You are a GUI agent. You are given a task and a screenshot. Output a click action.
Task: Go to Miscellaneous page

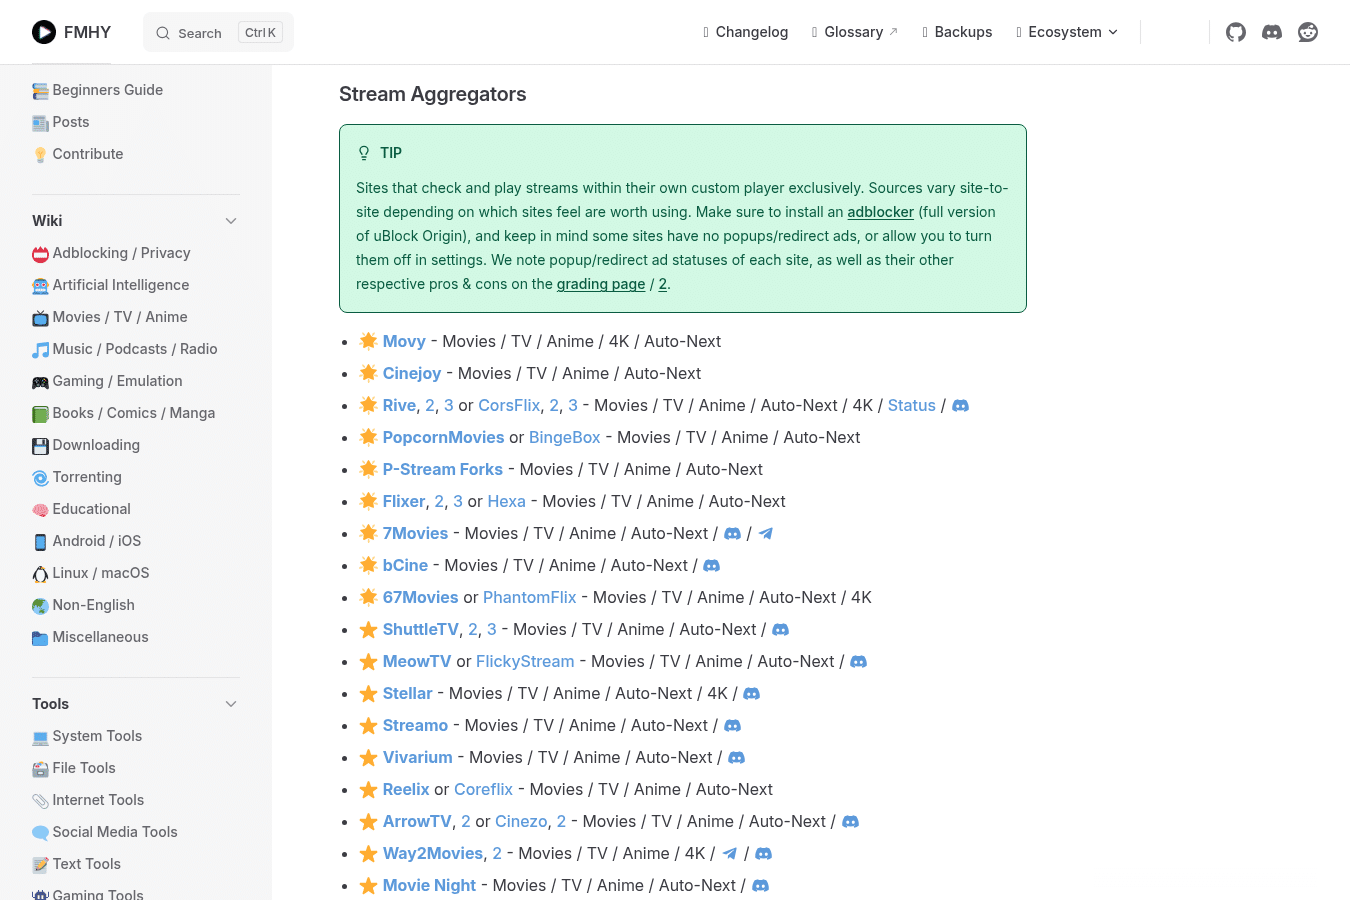pyautogui.click(x=100, y=637)
